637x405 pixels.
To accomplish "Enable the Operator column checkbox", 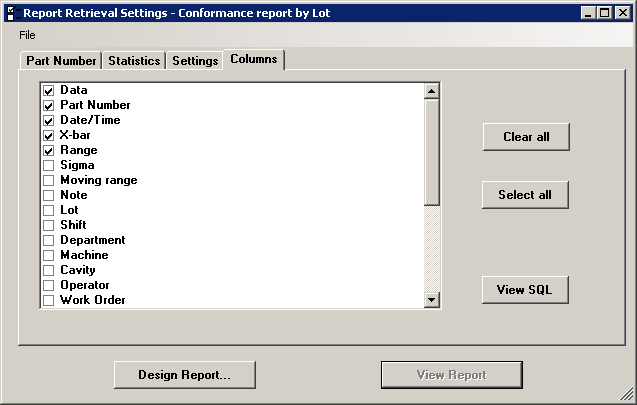I will (48, 285).
